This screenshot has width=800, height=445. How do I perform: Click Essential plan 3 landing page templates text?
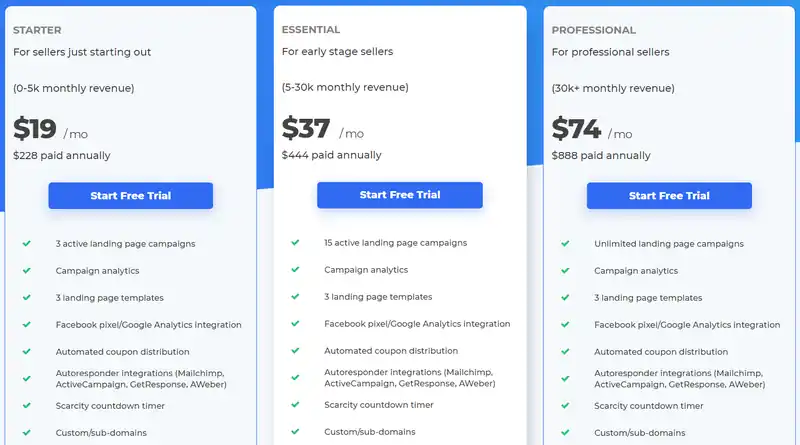[x=378, y=296]
